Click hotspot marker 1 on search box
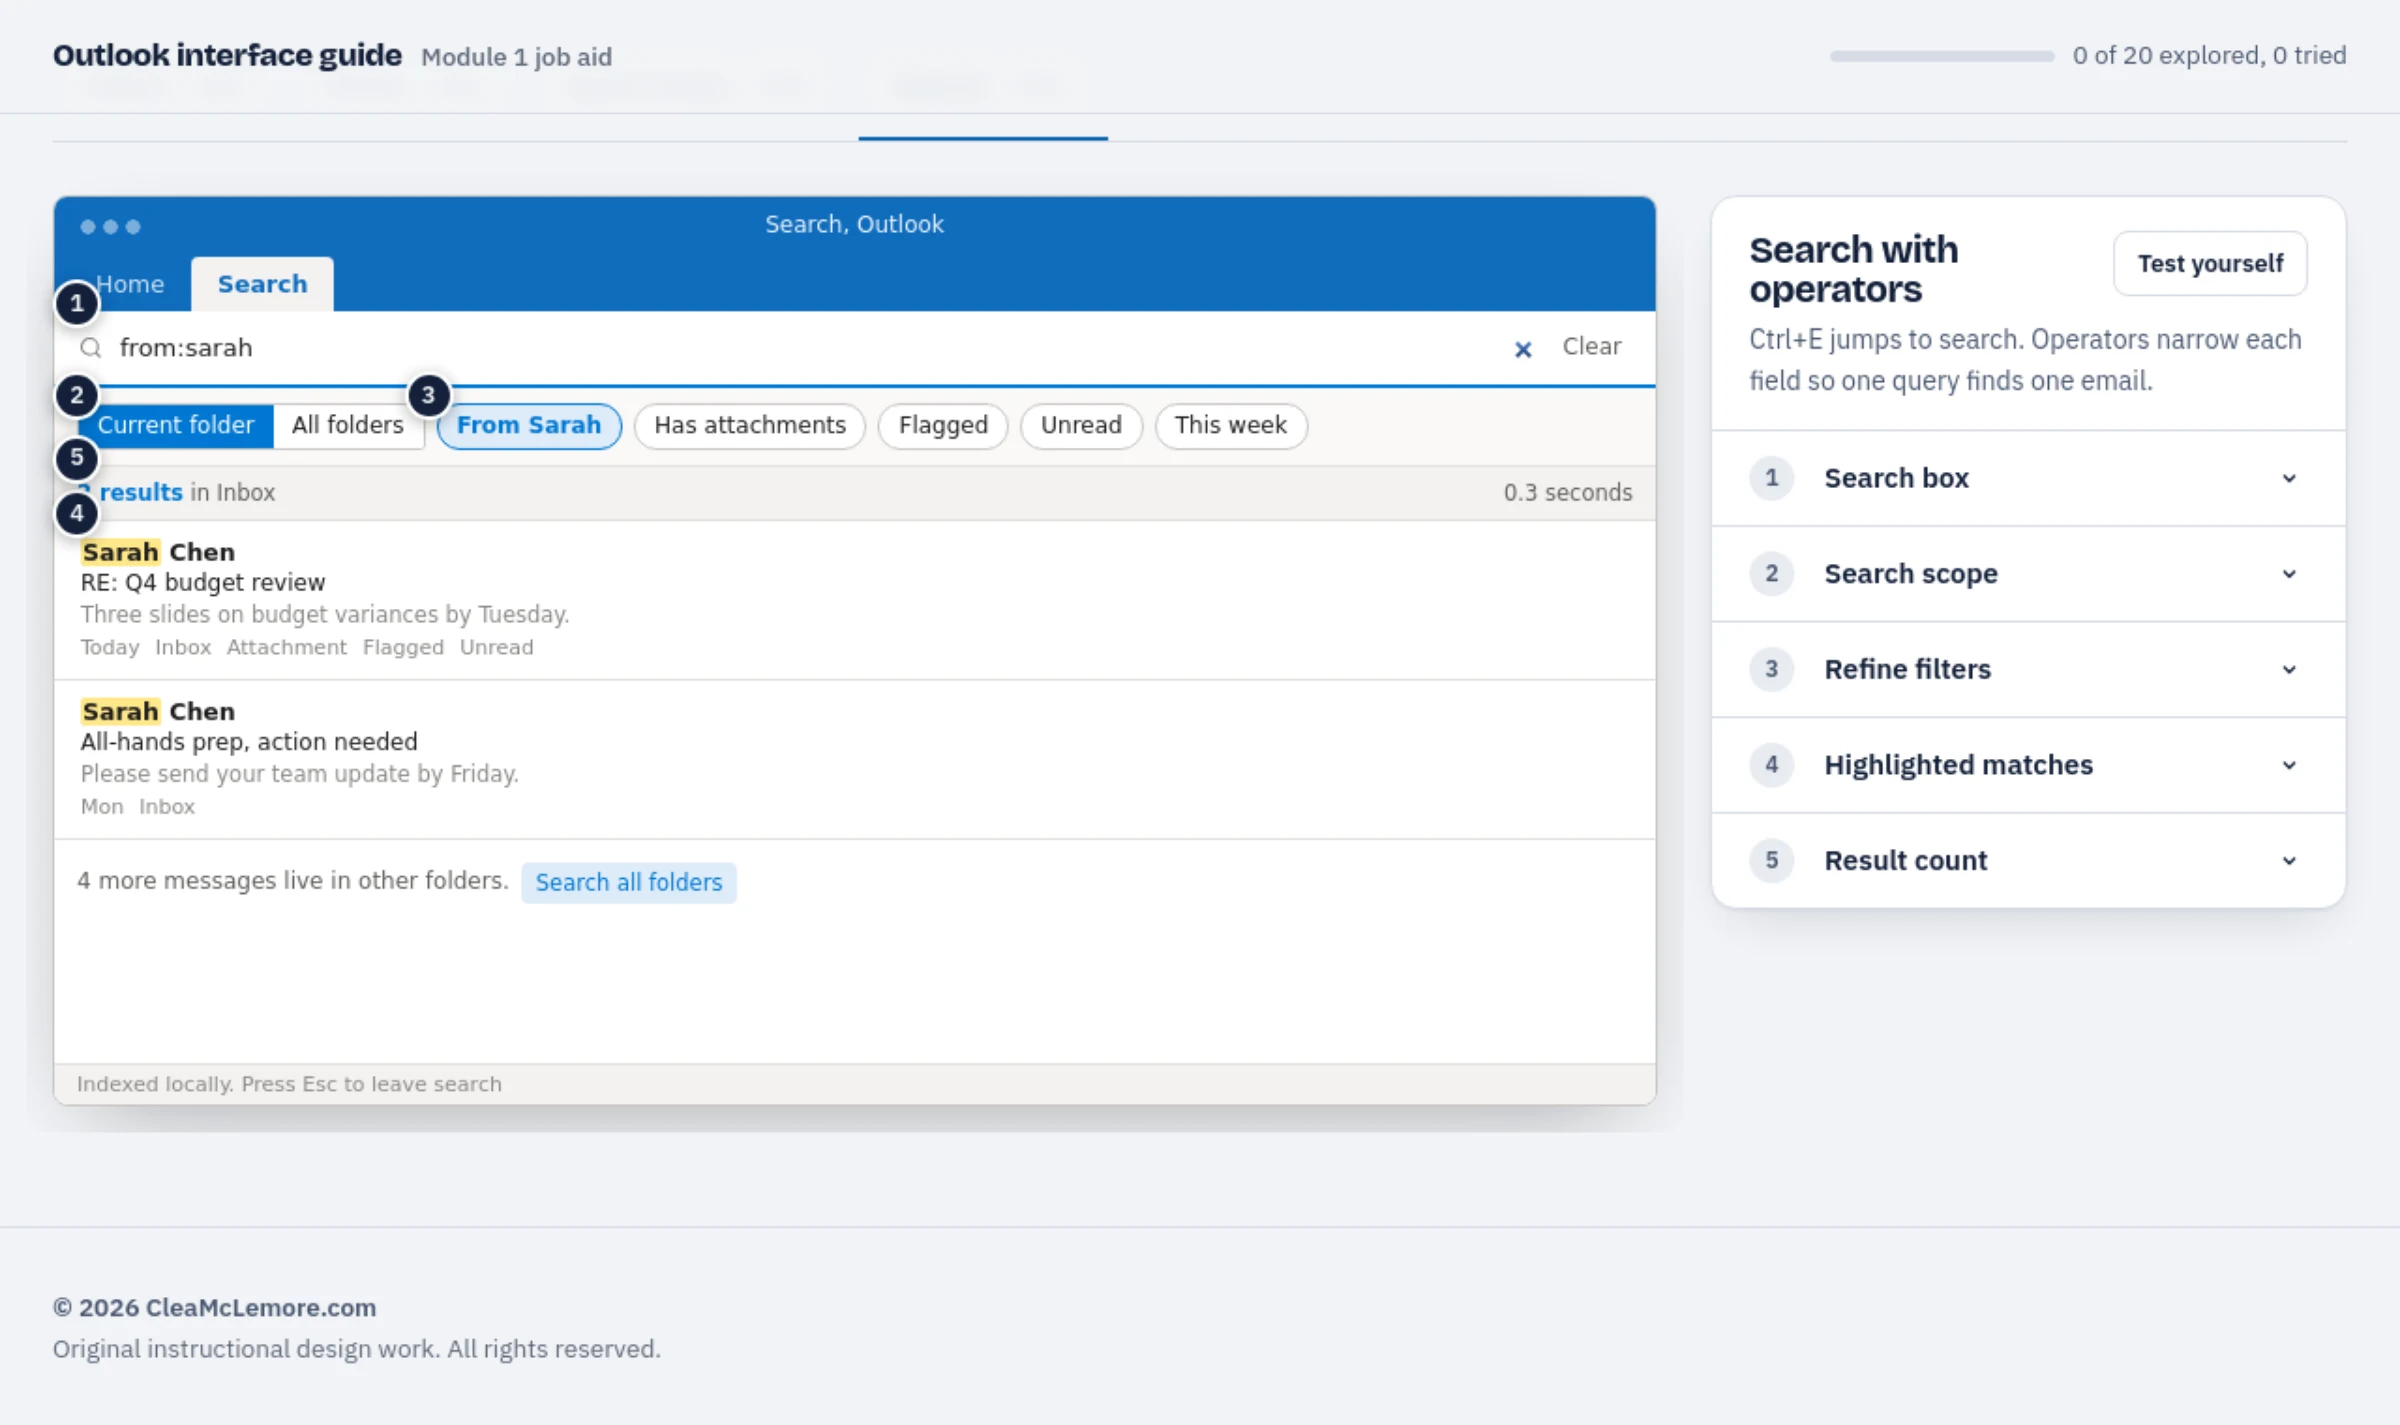2400x1425 pixels. [x=77, y=303]
